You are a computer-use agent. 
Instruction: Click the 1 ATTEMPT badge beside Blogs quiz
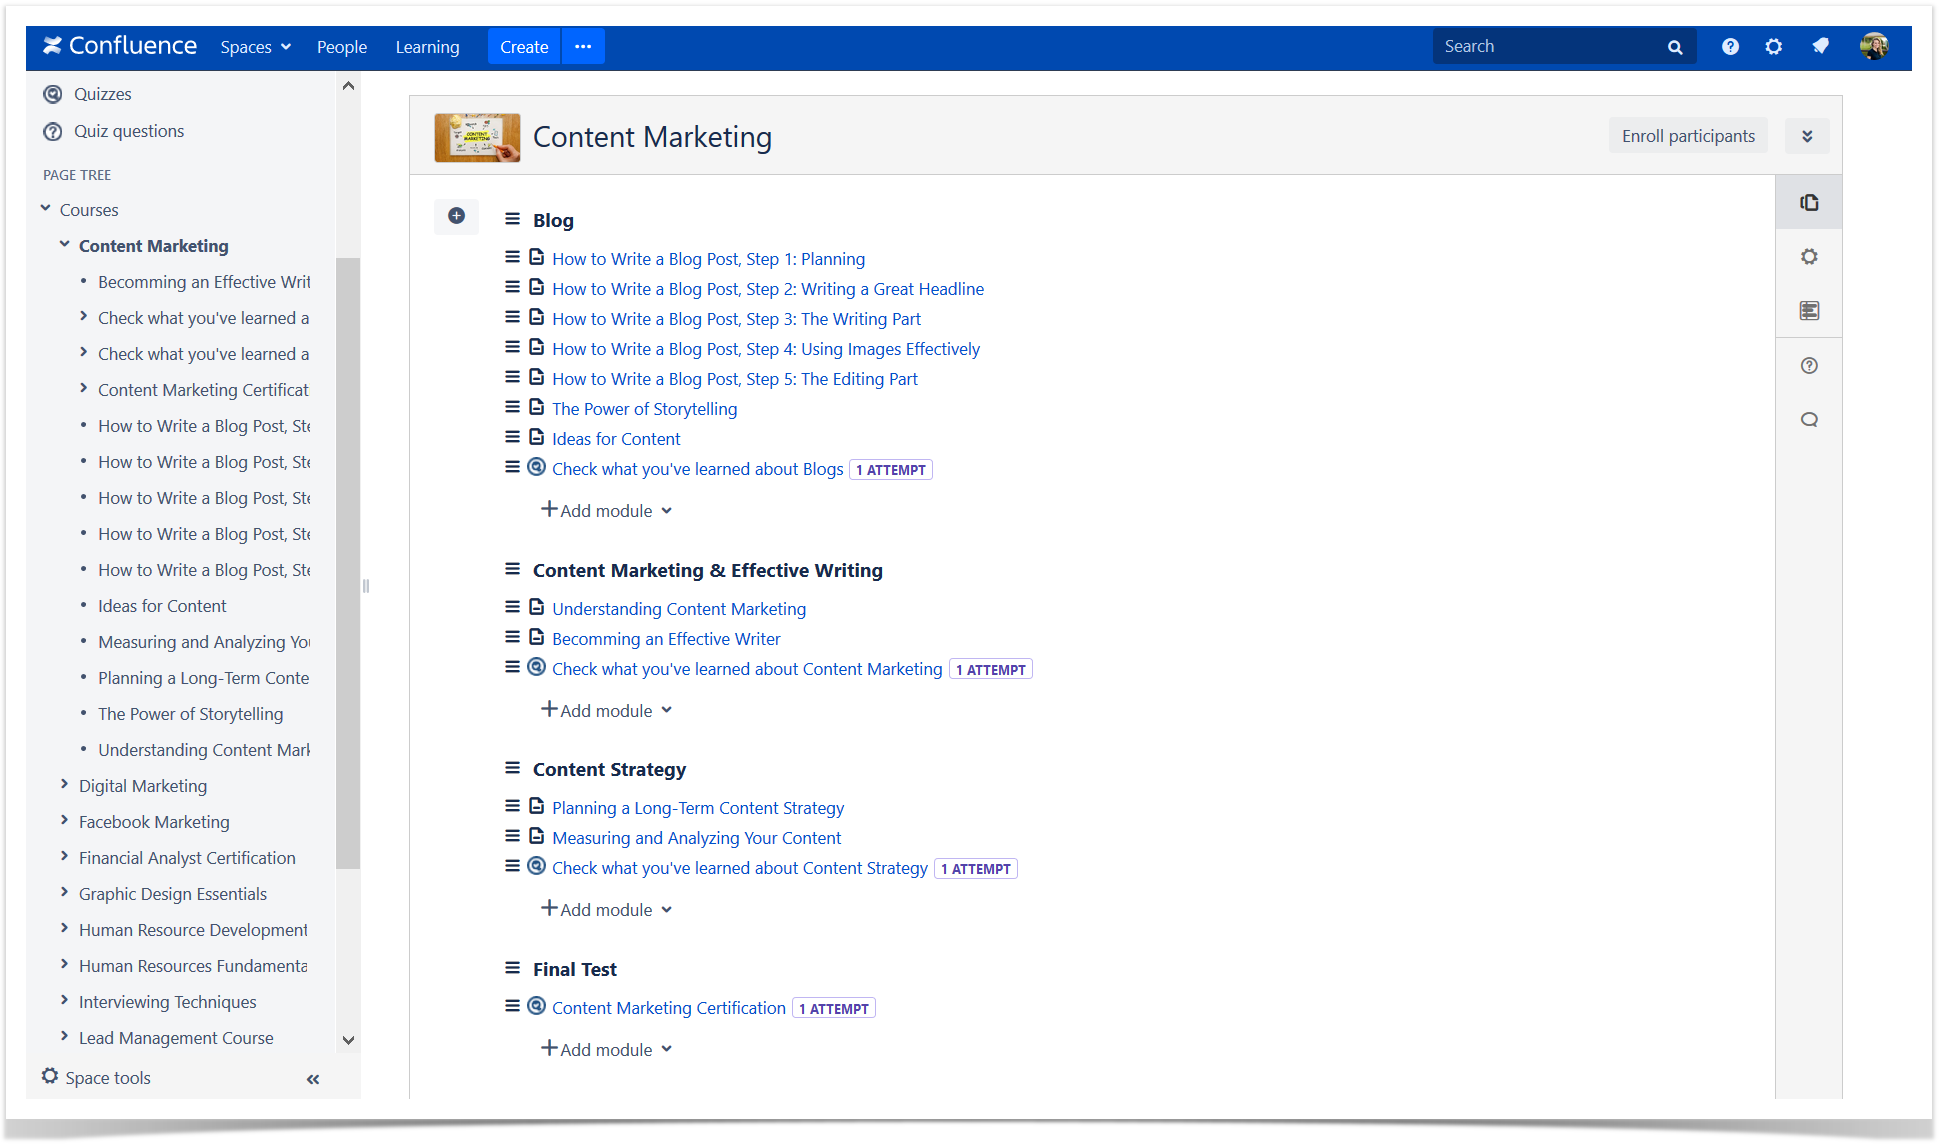(x=891, y=470)
